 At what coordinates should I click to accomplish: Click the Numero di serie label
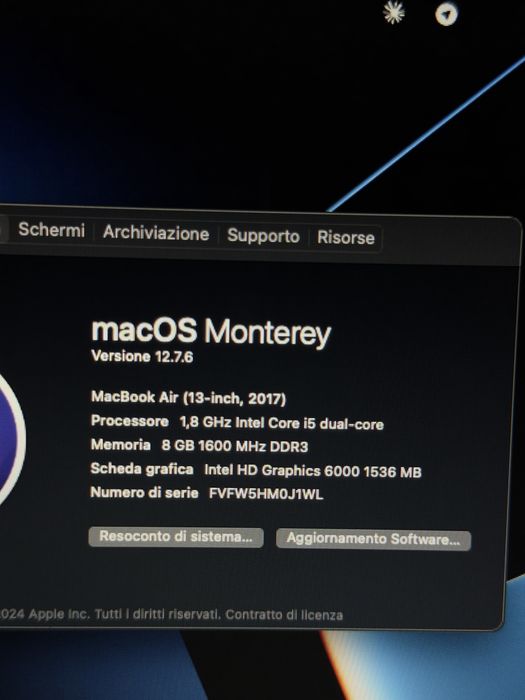click(x=144, y=493)
